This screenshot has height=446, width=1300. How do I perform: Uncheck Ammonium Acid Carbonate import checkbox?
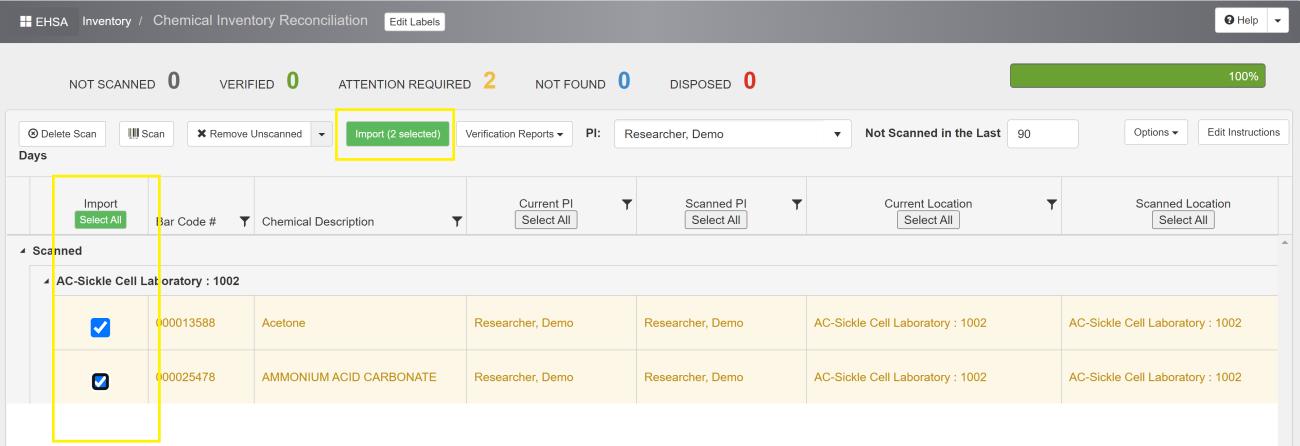point(101,381)
